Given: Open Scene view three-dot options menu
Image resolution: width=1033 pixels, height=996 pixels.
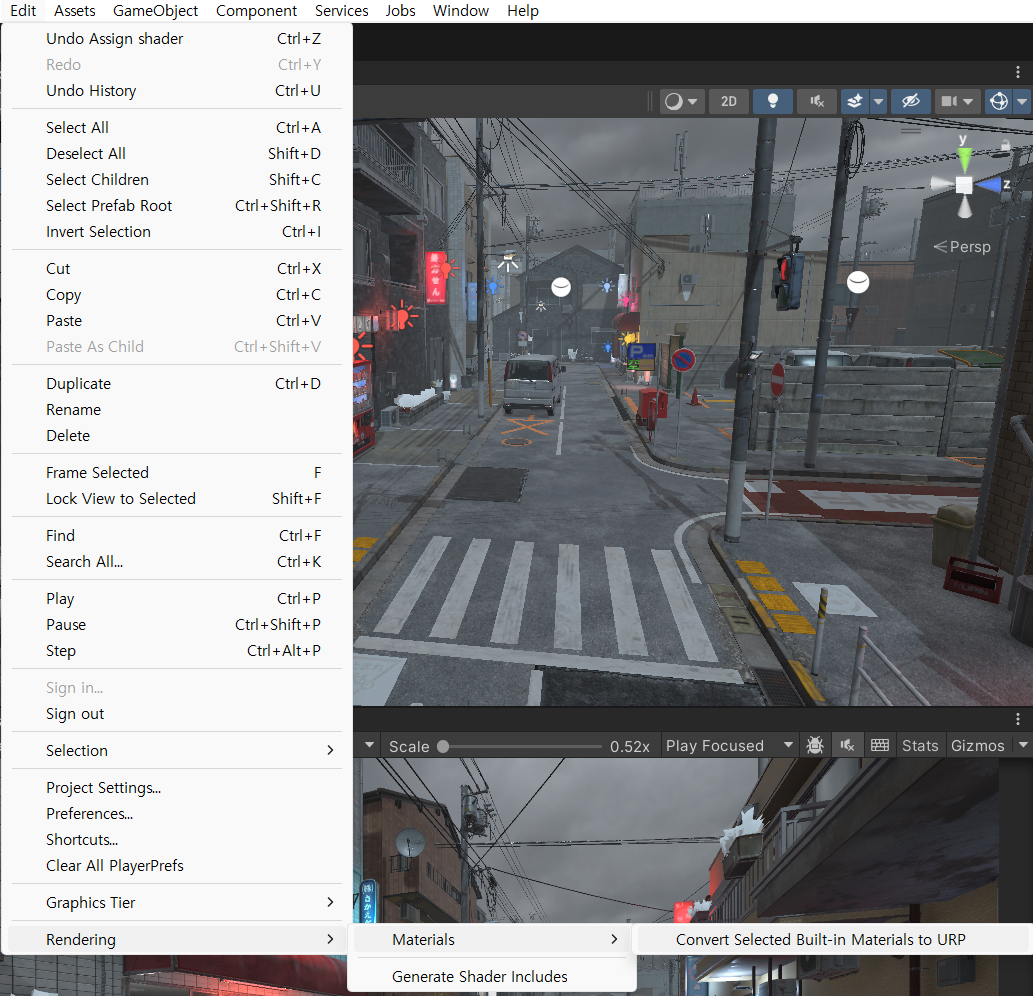Looking at the screenshot, I should (x=1018, y=72).
